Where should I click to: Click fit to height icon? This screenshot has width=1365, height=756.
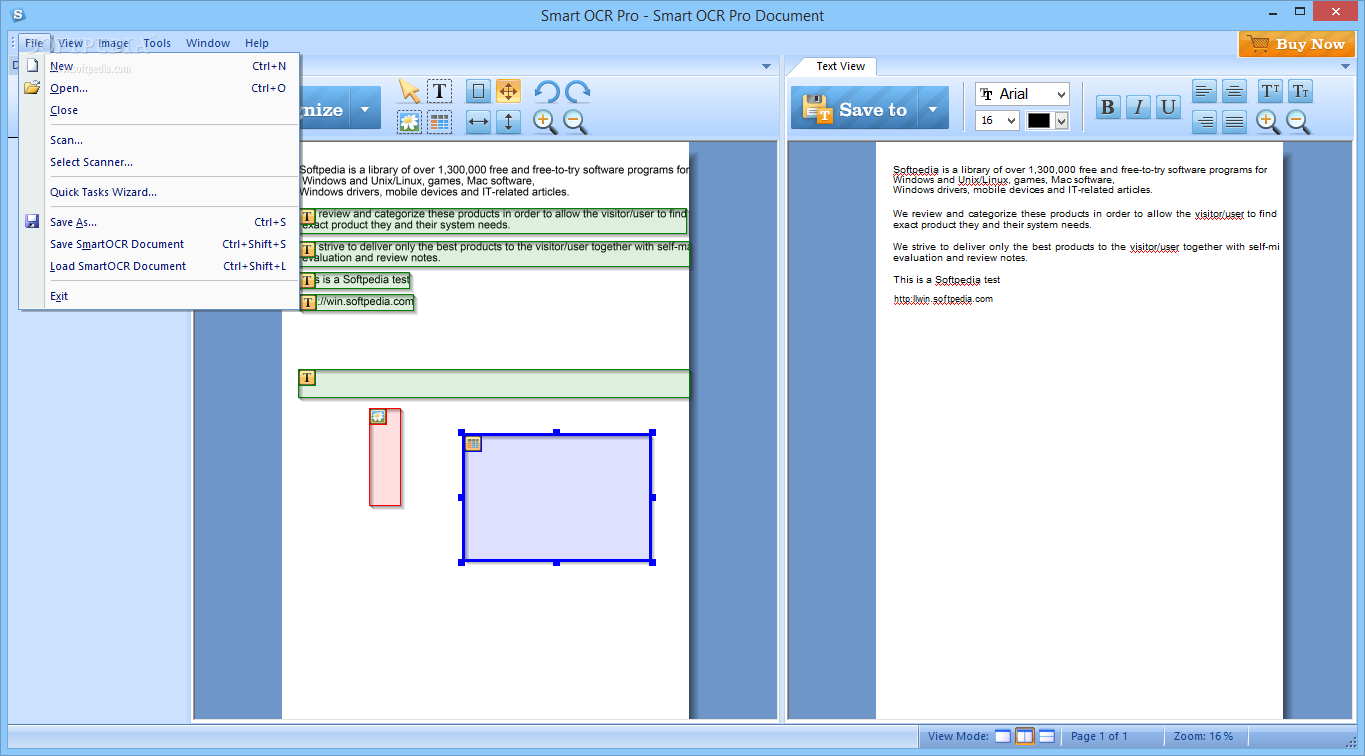508,122
